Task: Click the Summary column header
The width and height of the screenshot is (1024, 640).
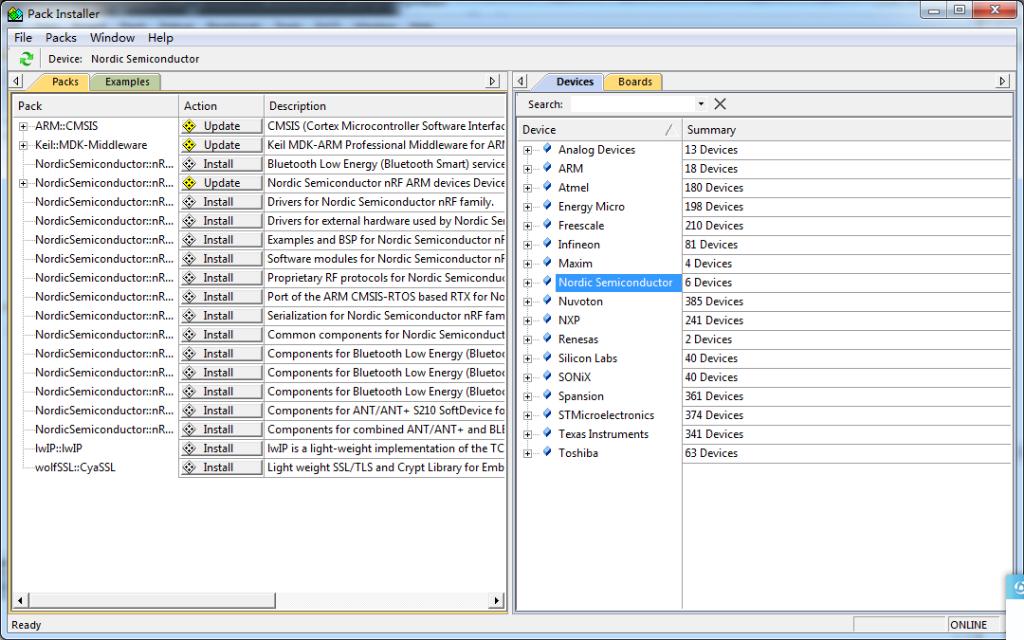Action: pos(846,130)
